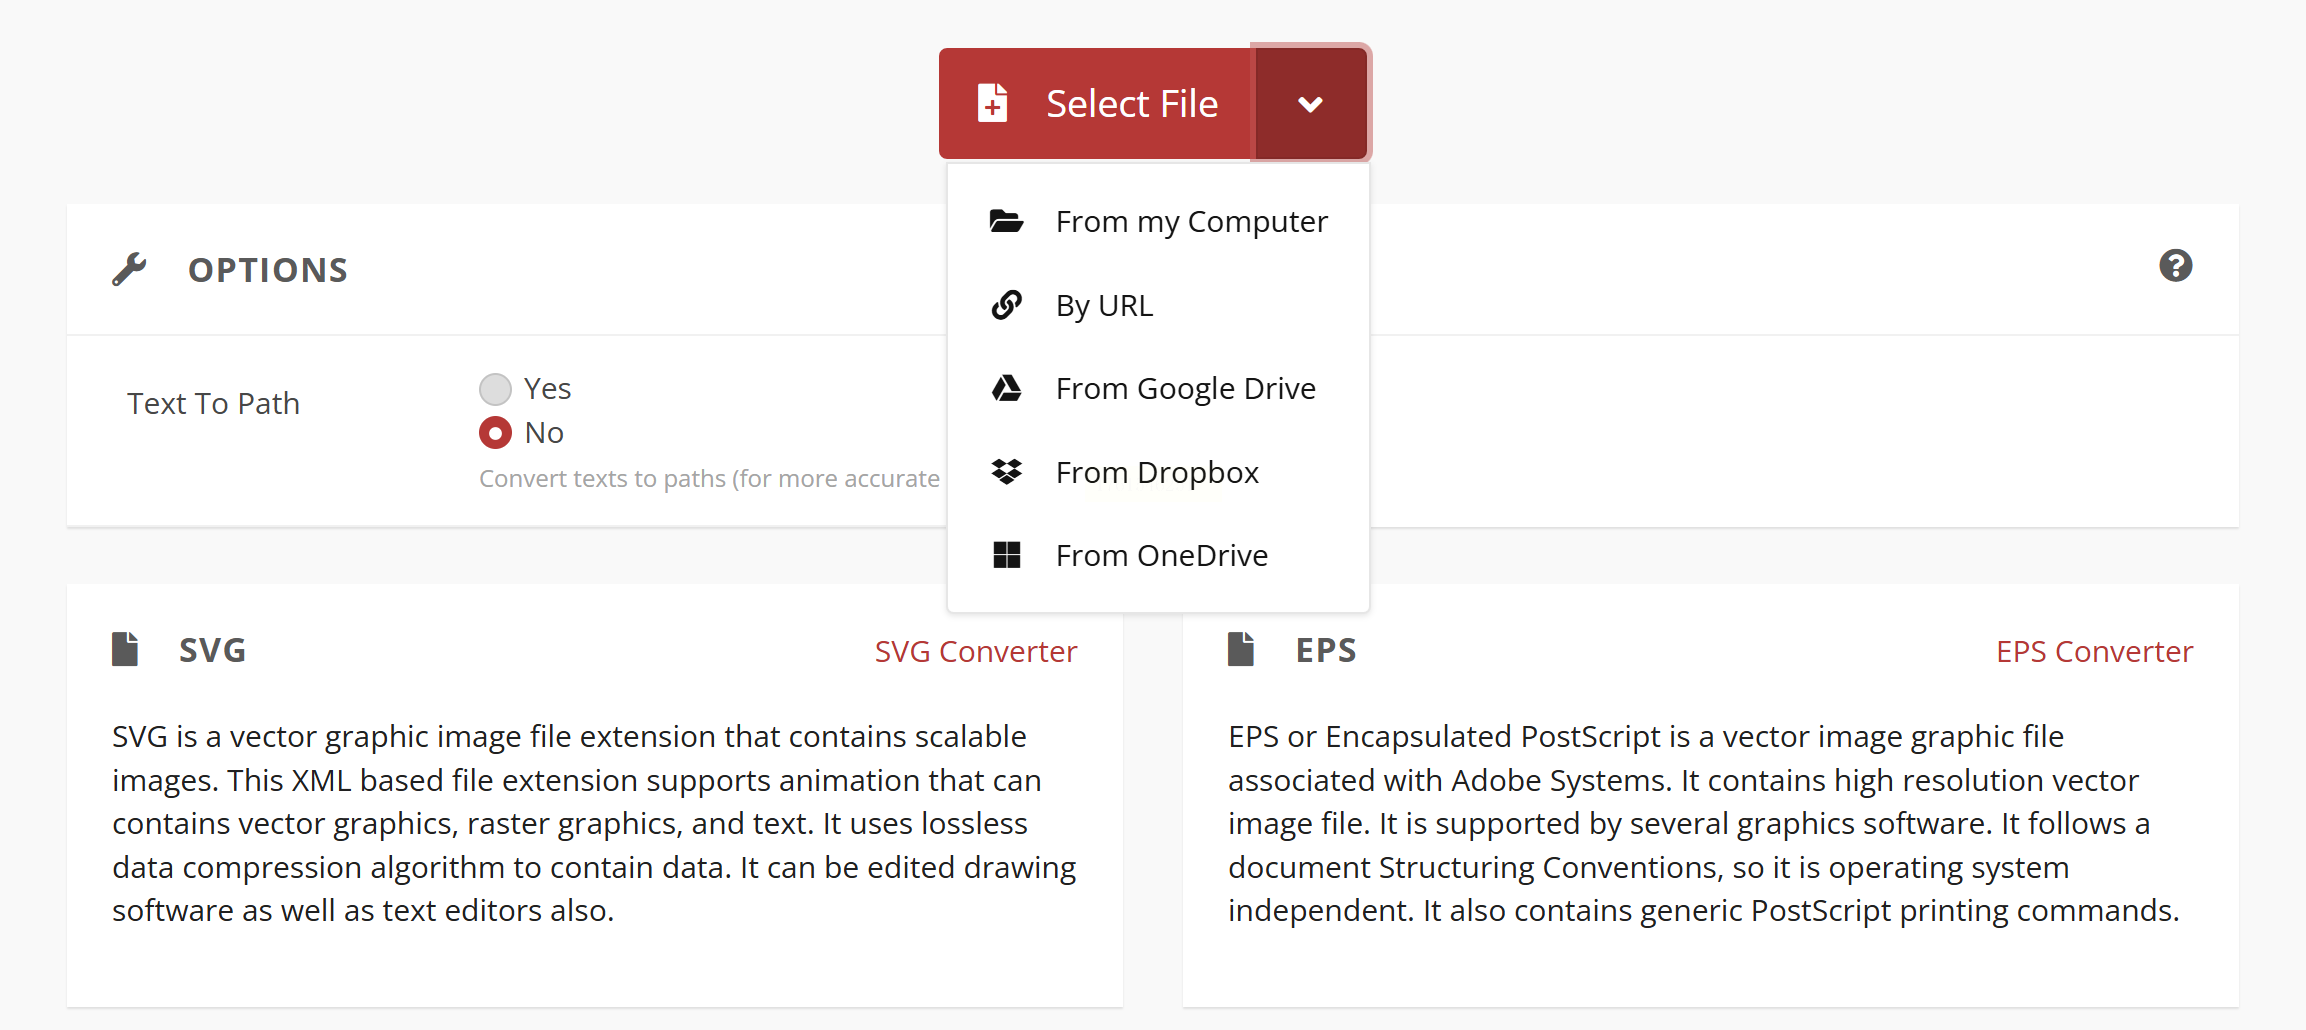
Task: Open the EPS Converter link
Action: pyautogui.click(x=2094, y=651)
